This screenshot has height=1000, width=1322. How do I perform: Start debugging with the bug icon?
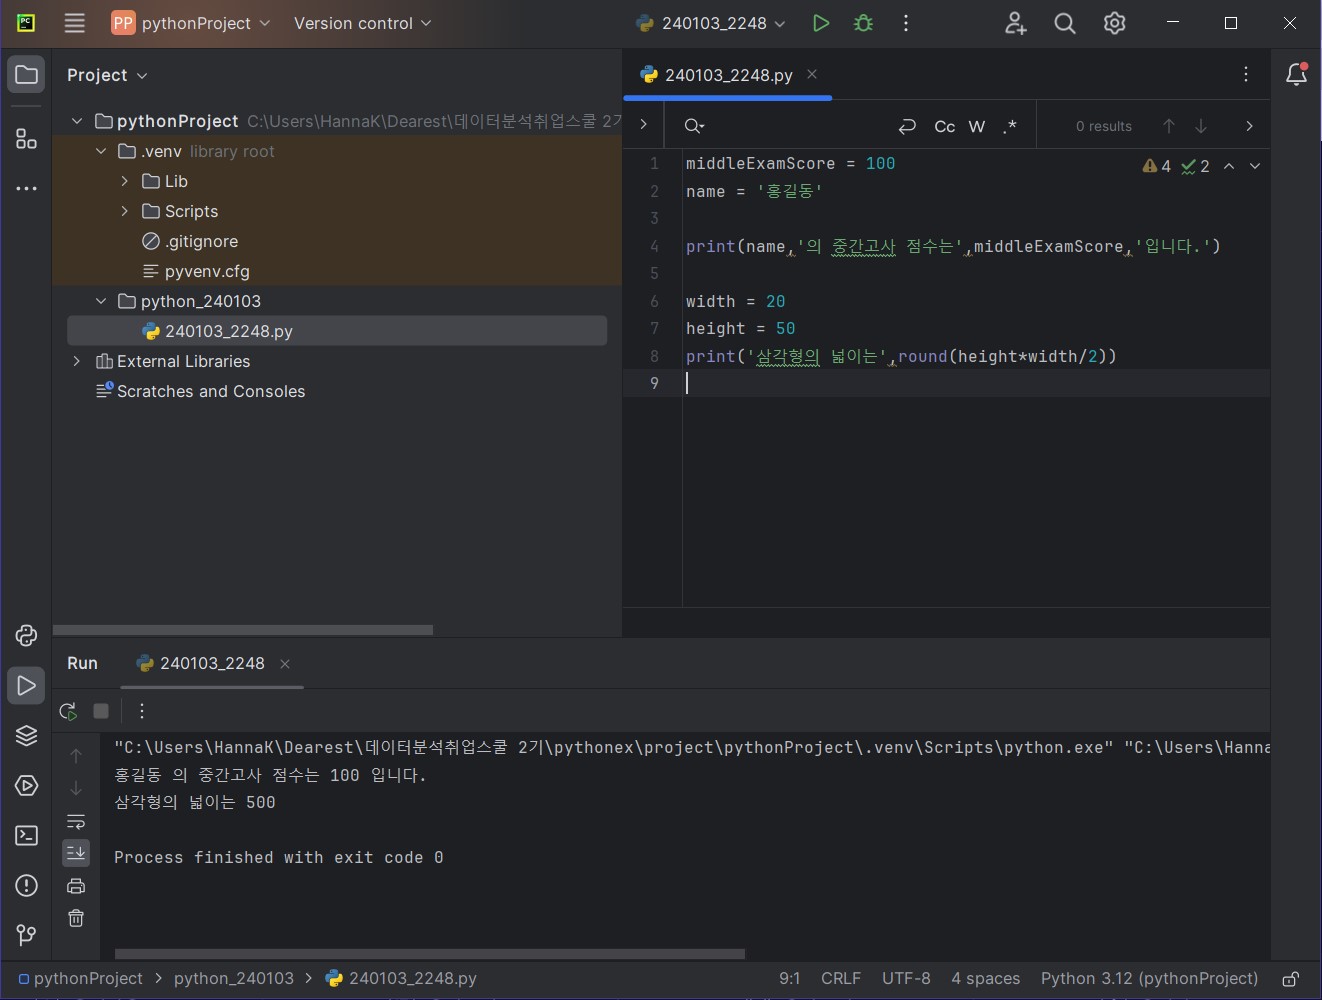coord(864,23)
